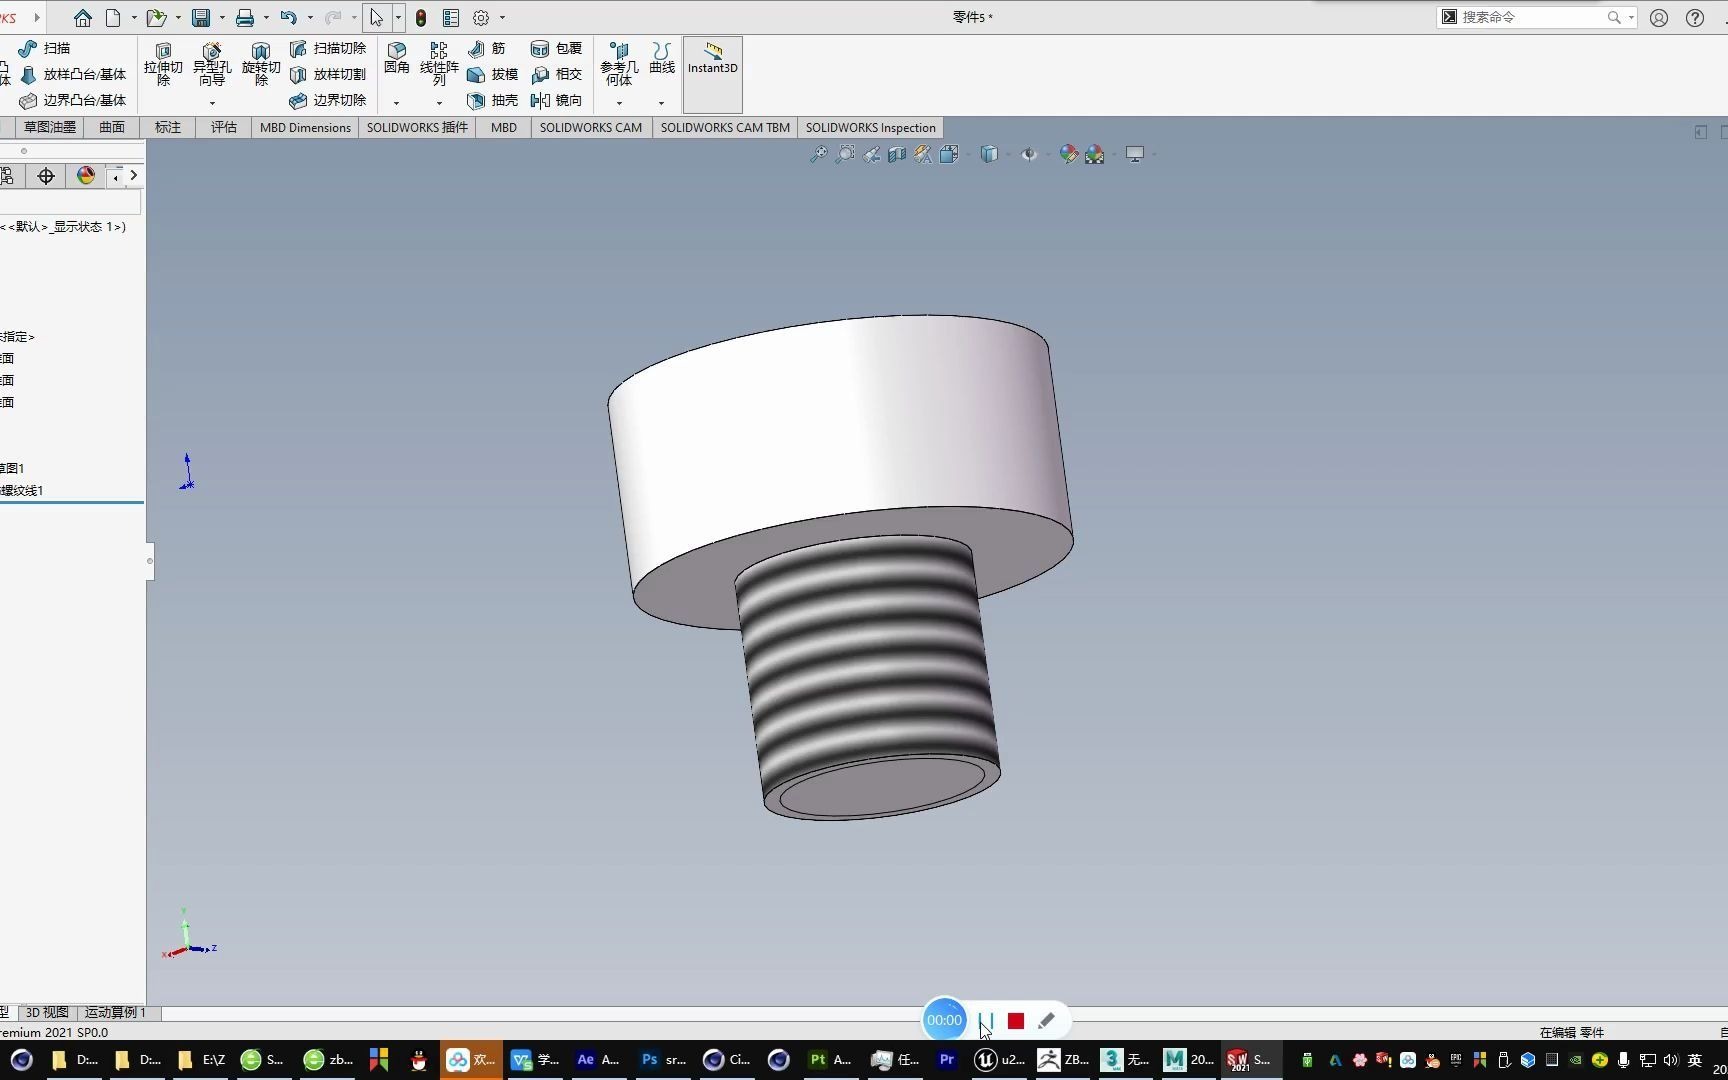The image size is (1728, 1080).
Task: Open the DisplayManager color wheel tab
Action: pos(86,176)
